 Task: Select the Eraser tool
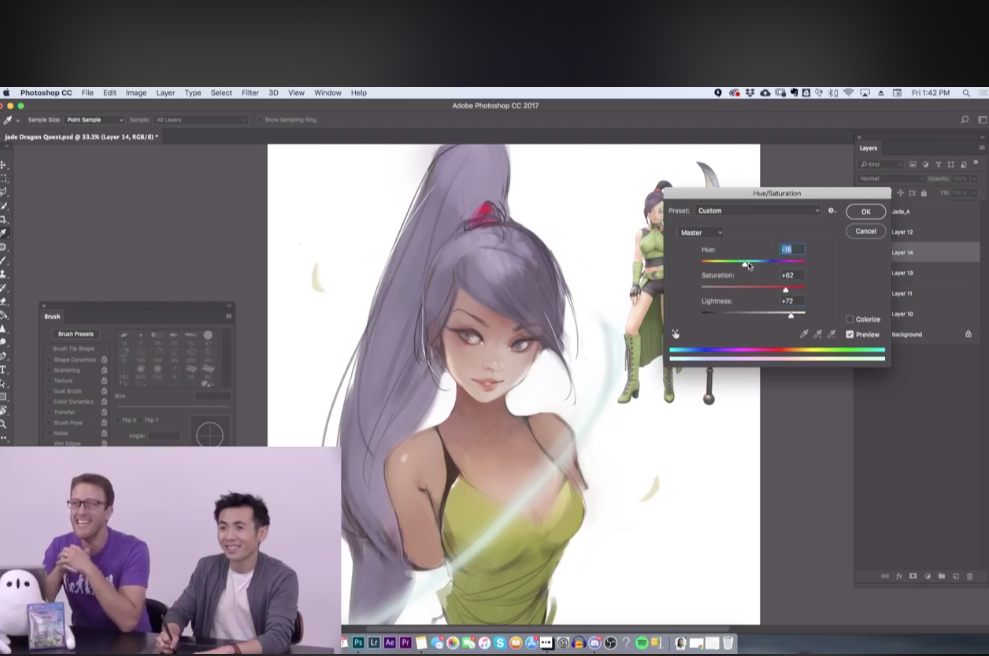[x=4, y=302]
